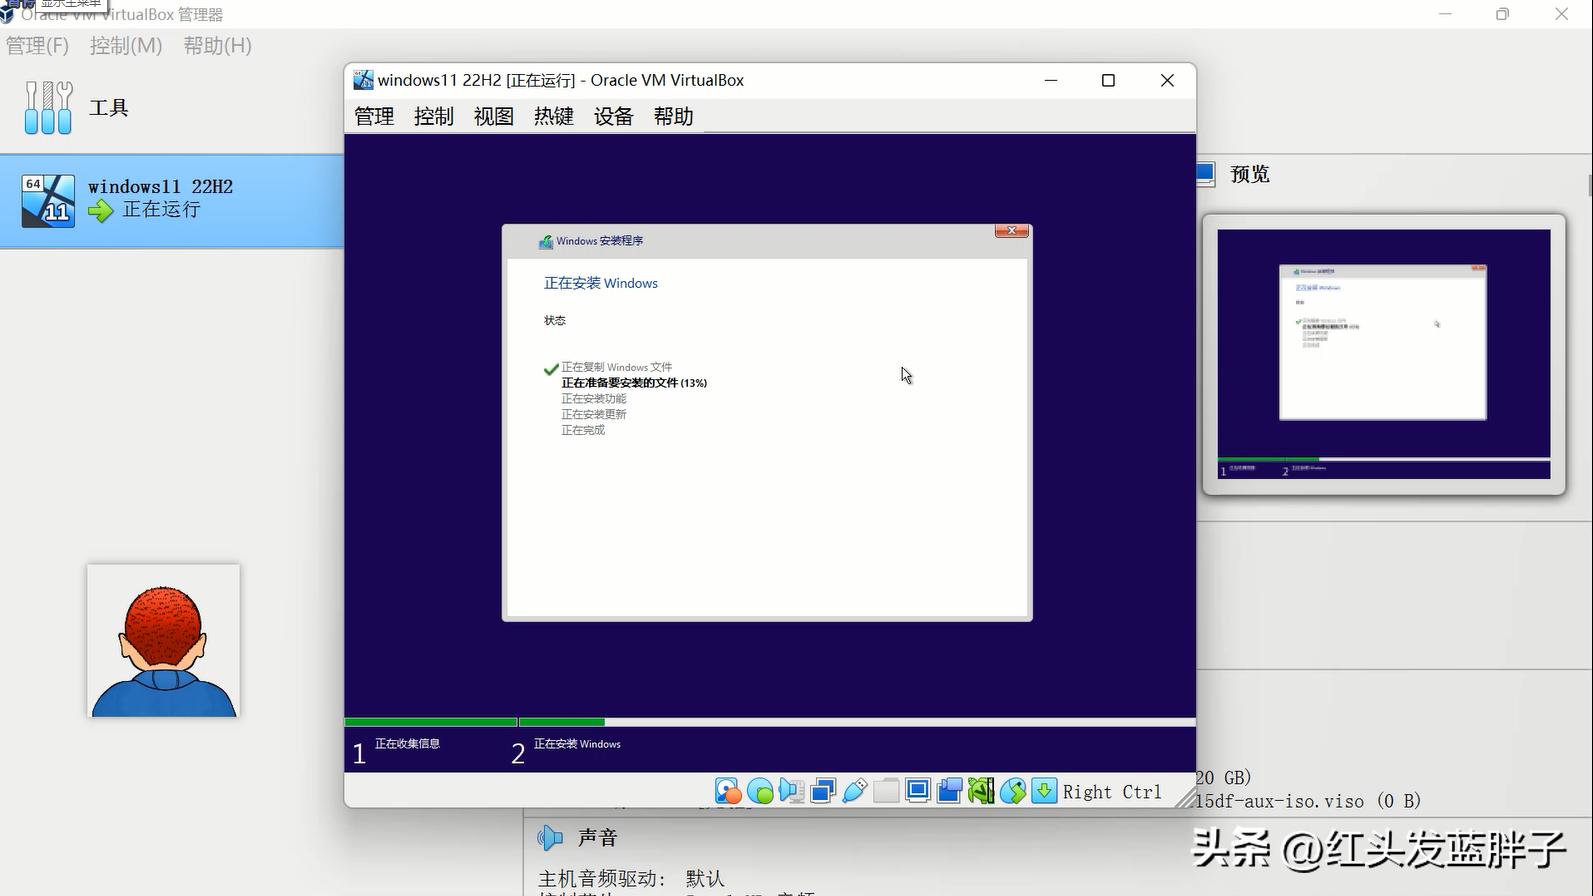Click the USB devices status icon
The image size is (1593, 896).
tap(855, 791)
